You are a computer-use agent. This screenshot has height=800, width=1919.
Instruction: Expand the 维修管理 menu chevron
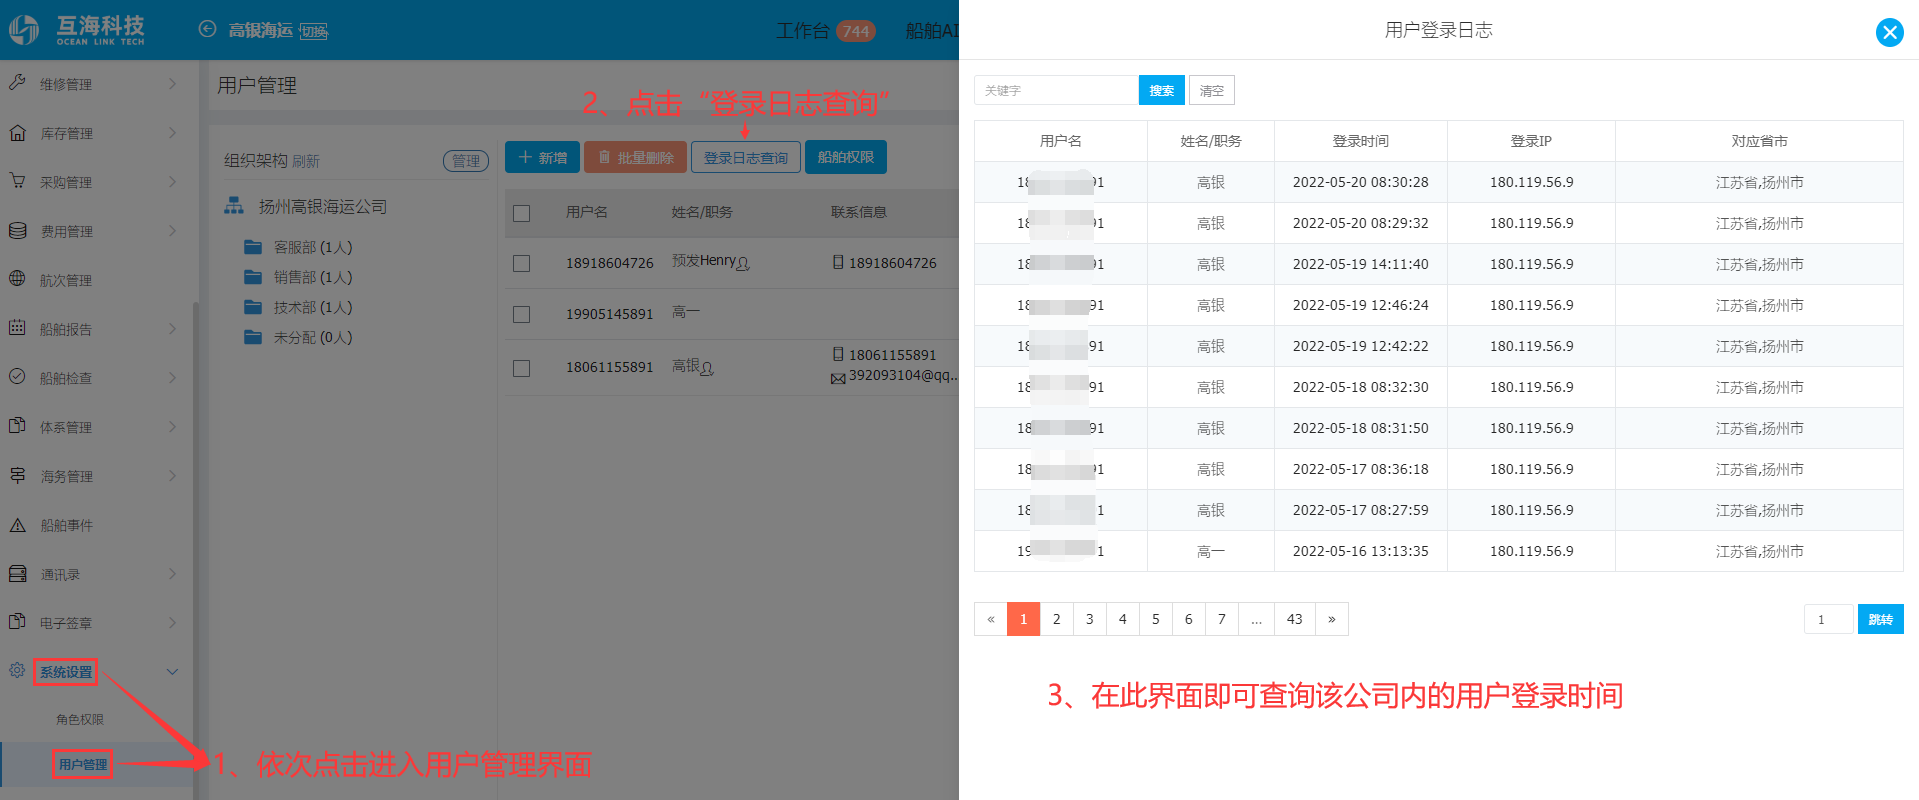[172, 84]
